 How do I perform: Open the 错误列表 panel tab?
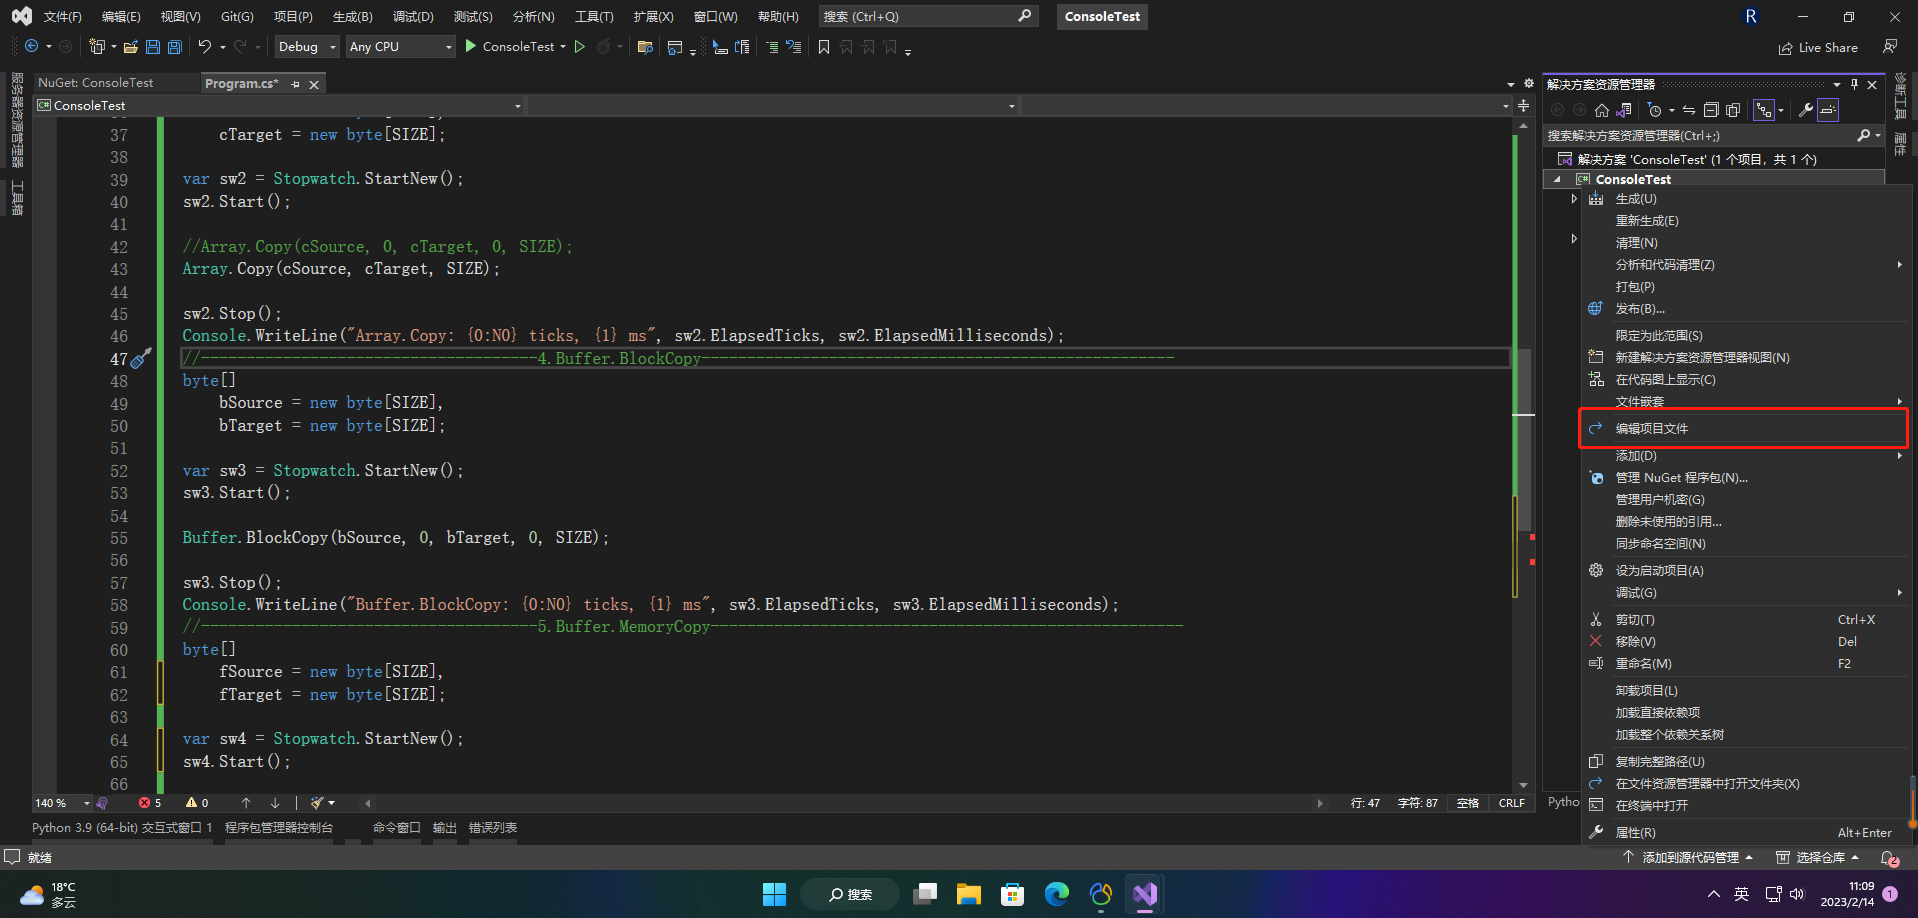tap(493, 828)
